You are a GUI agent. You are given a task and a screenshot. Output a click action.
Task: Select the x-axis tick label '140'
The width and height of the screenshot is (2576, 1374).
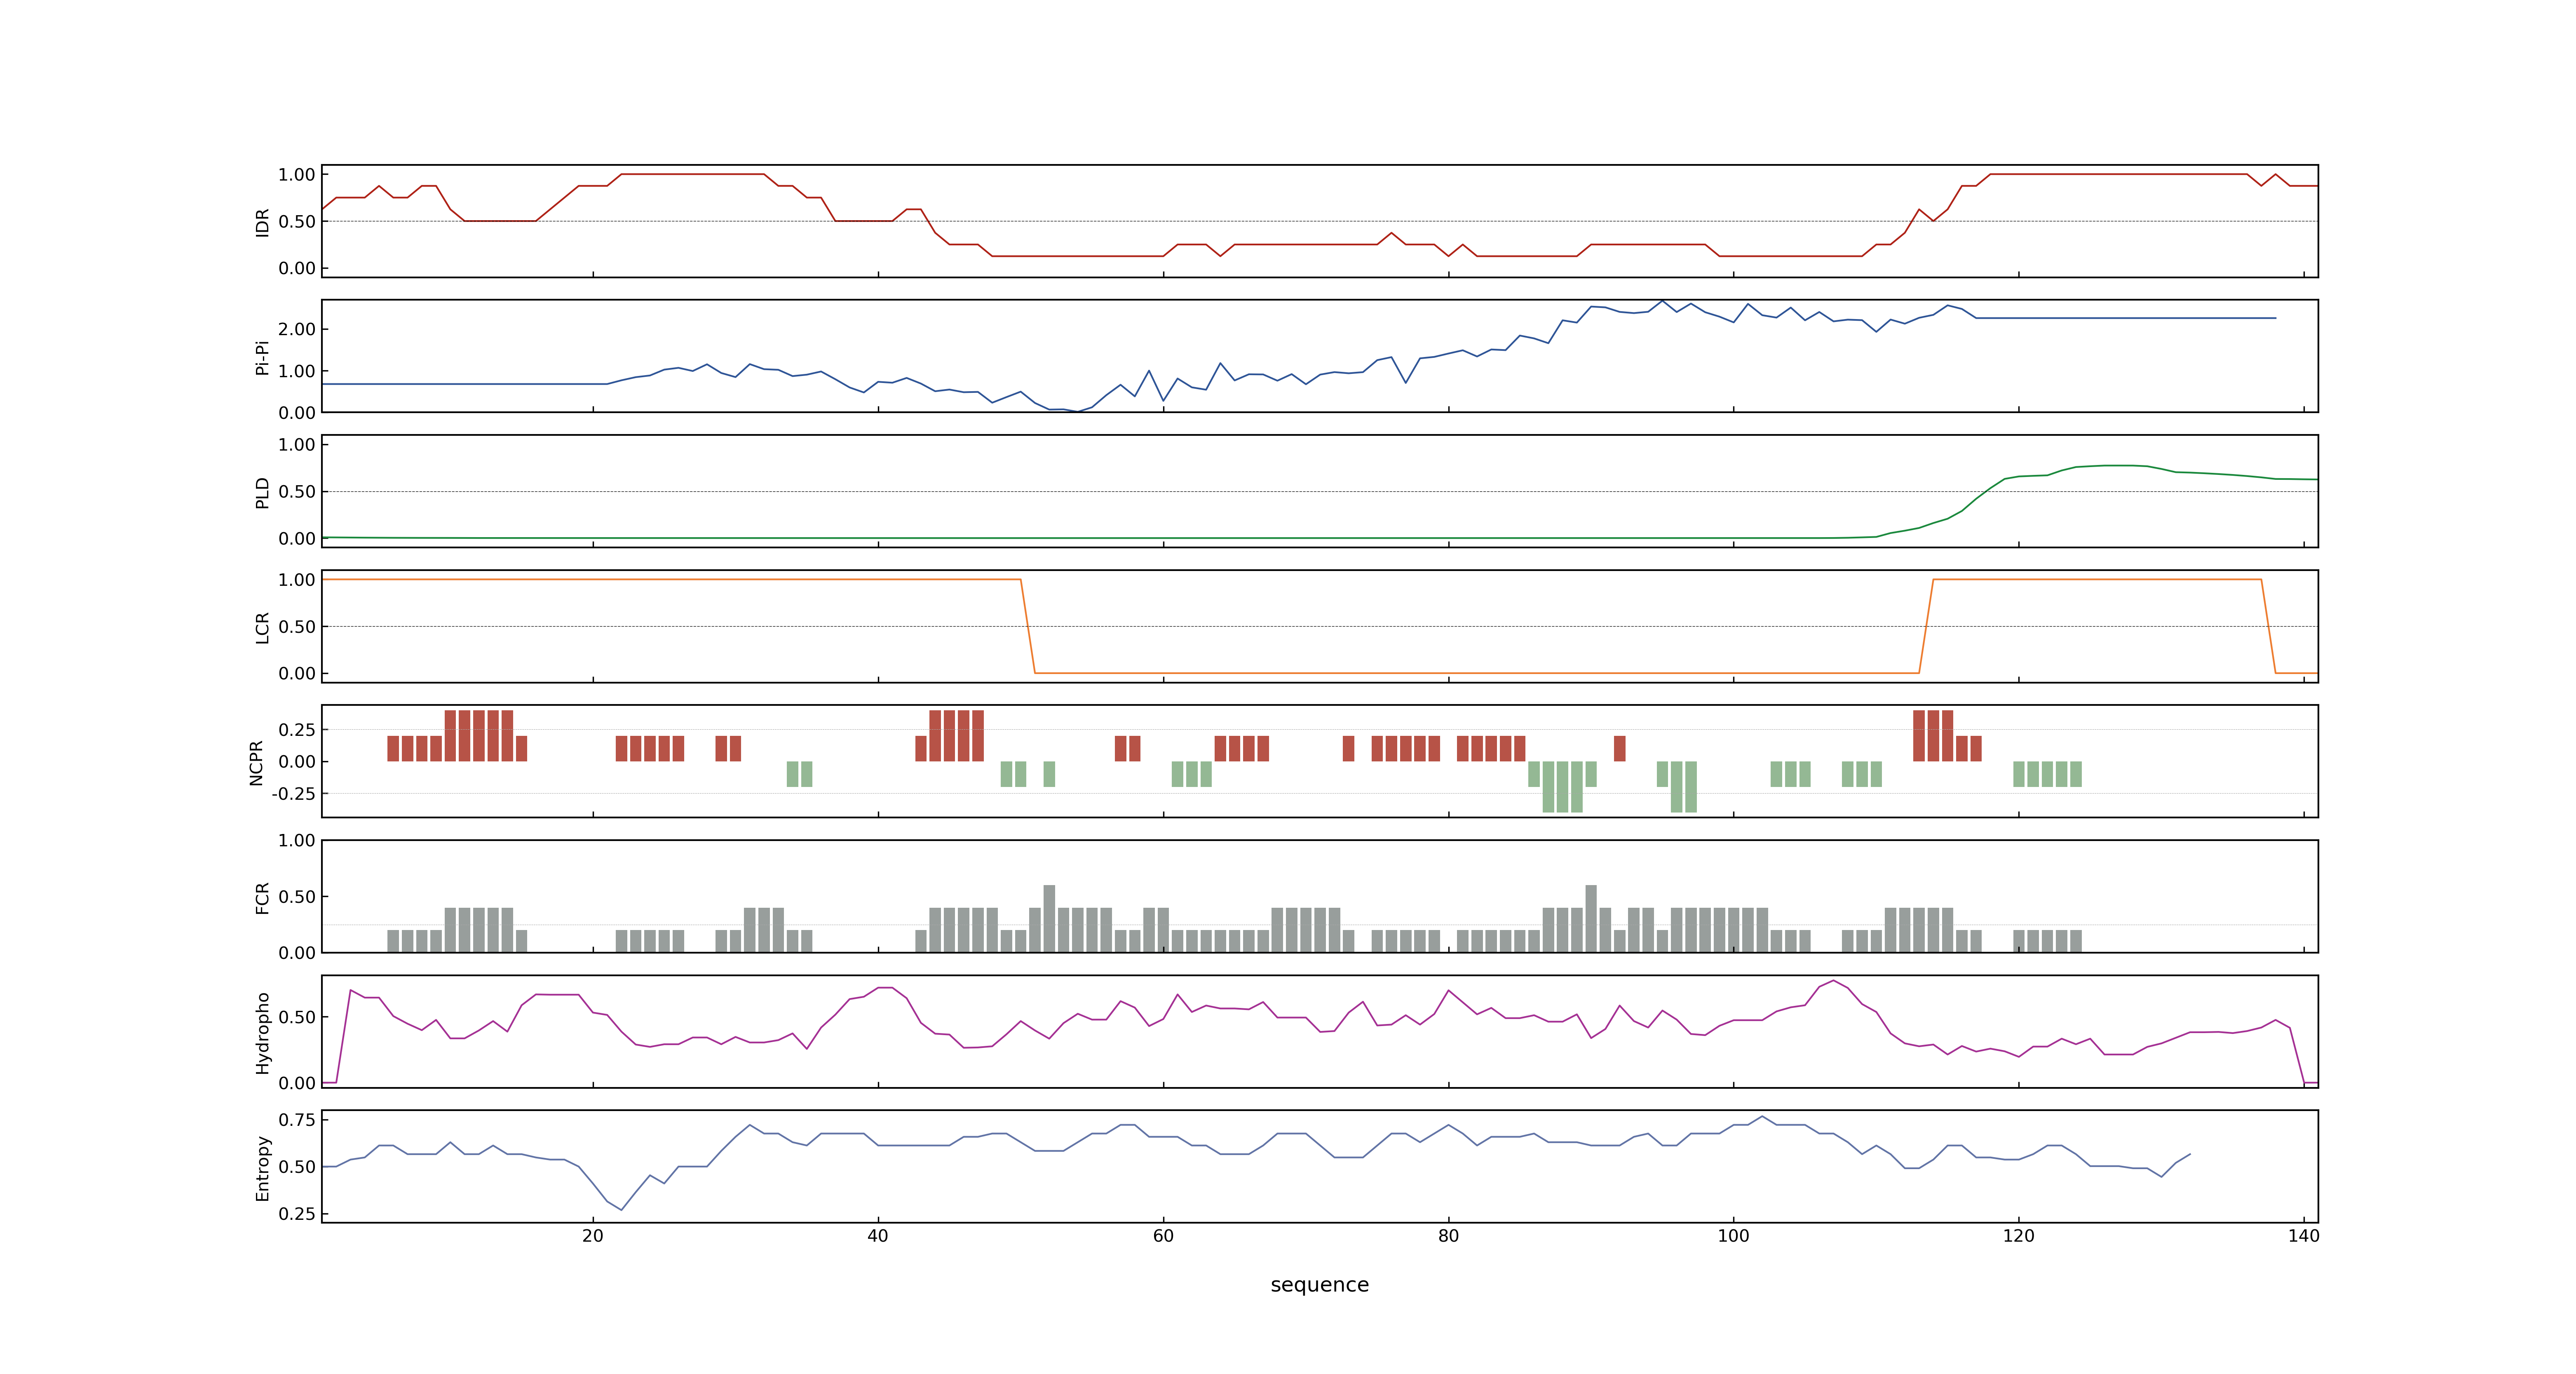pyautogui.click(x=2303, y=1236)
